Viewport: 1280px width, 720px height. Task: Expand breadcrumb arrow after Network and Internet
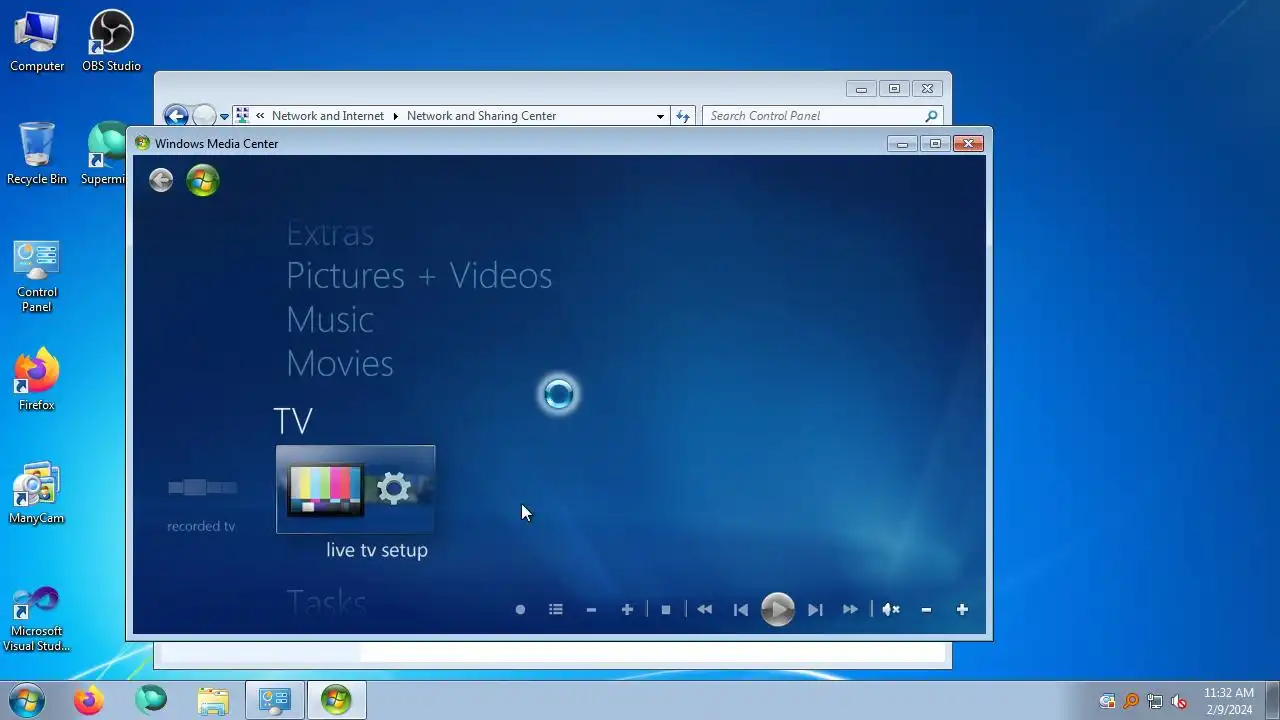(x=396, y=116)
